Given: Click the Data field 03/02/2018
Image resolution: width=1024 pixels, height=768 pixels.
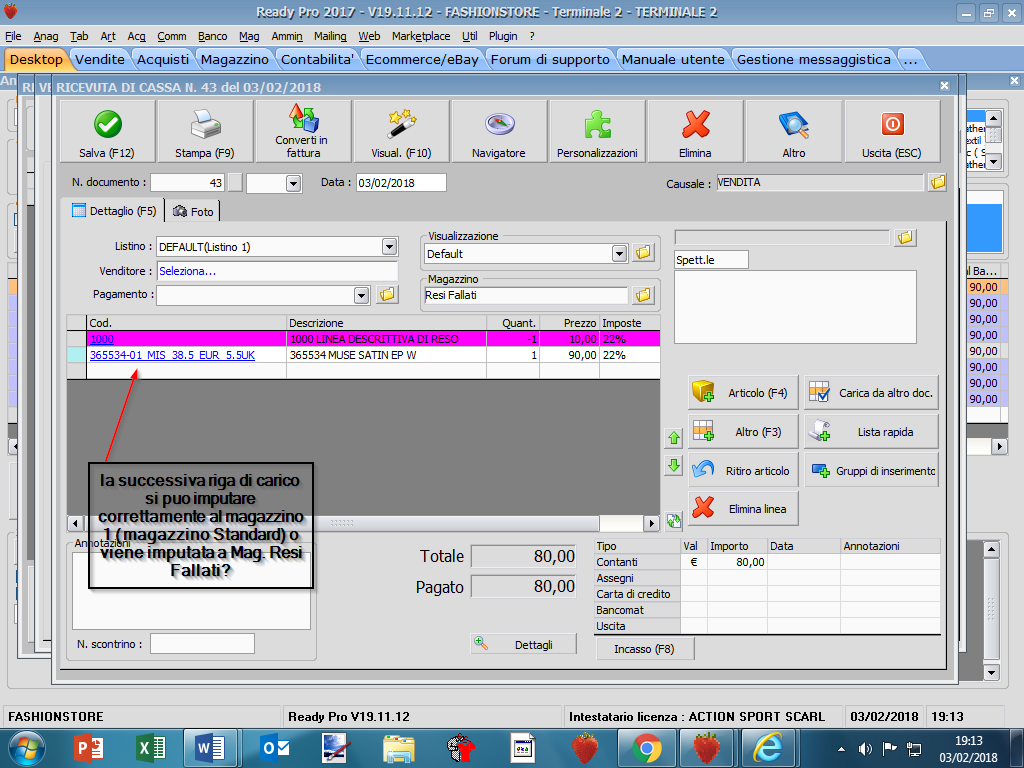Looking at the screenshot, I should [x=401, y=183].
